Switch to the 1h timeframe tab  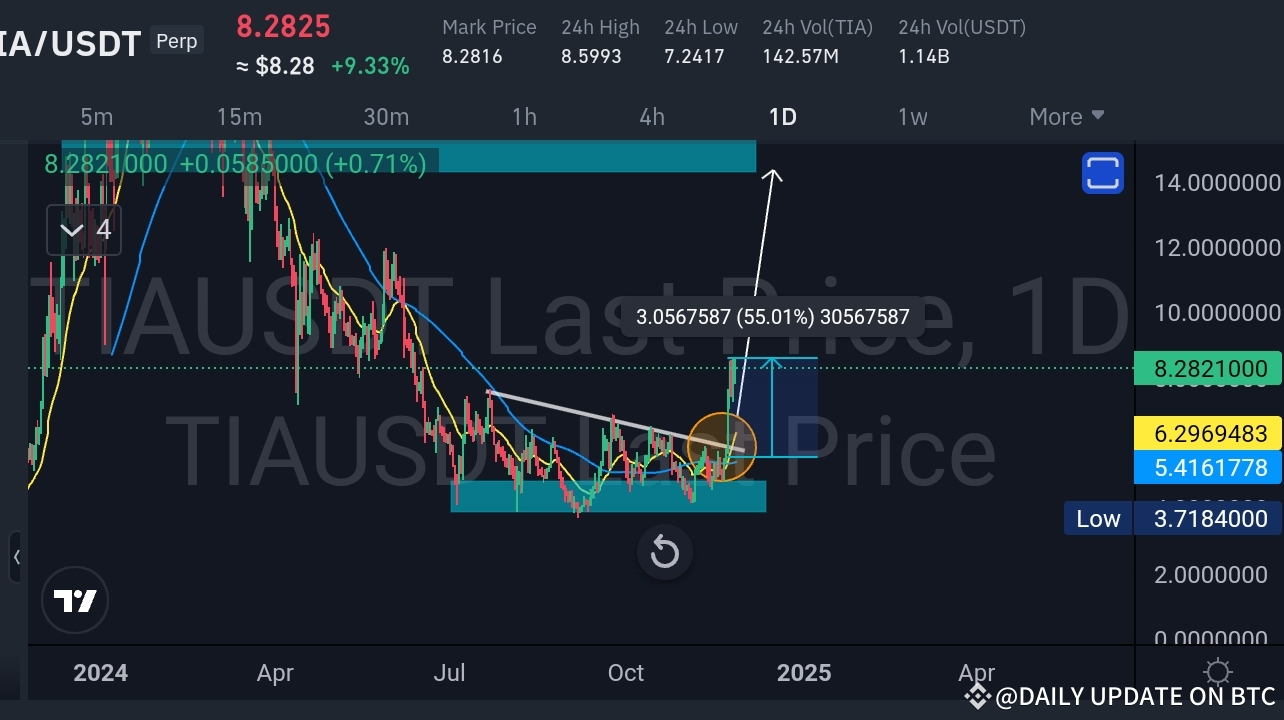coord(524,116)
